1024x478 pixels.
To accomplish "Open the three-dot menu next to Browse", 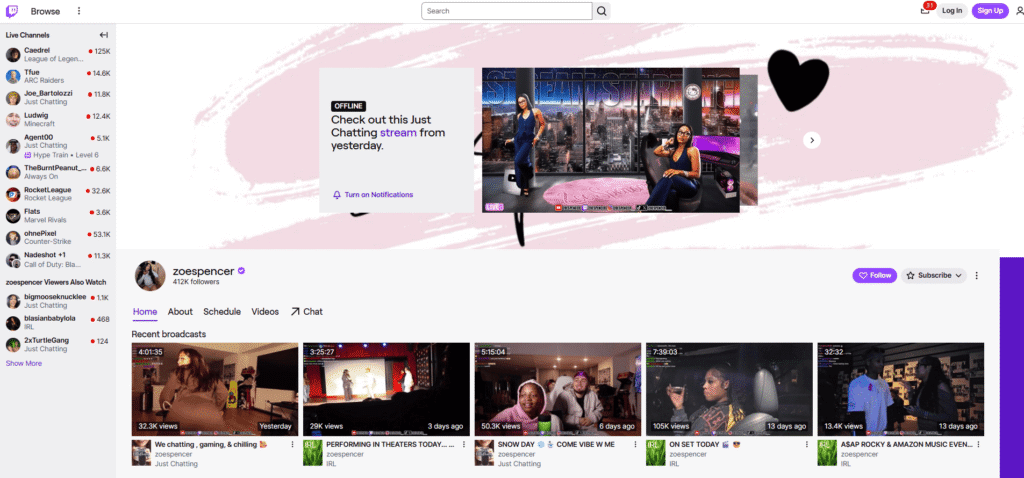I will [x=79, y=11].
